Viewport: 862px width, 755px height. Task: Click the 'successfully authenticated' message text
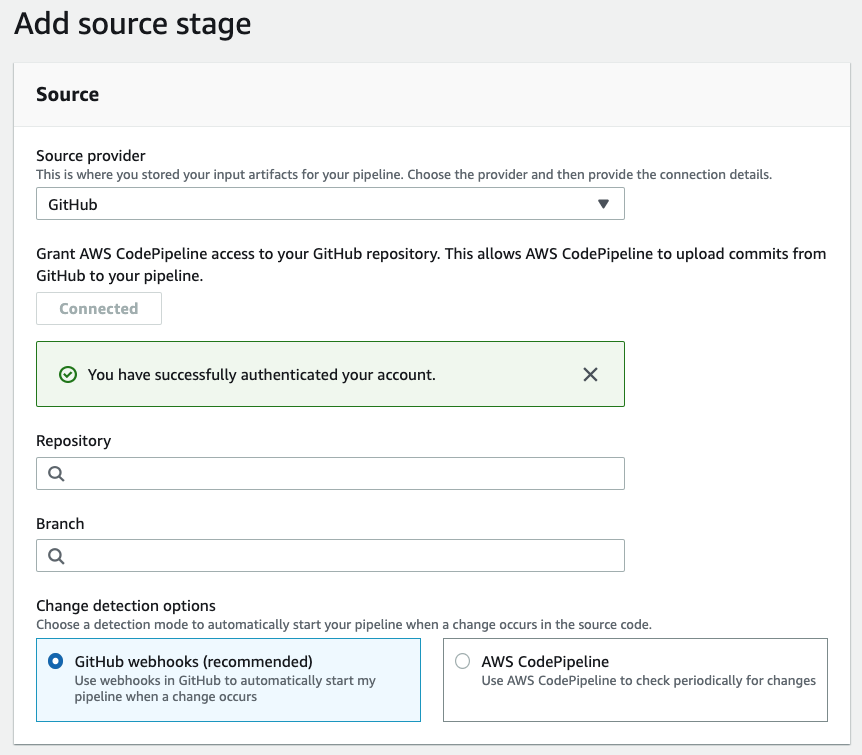click(x=262, y=375)
